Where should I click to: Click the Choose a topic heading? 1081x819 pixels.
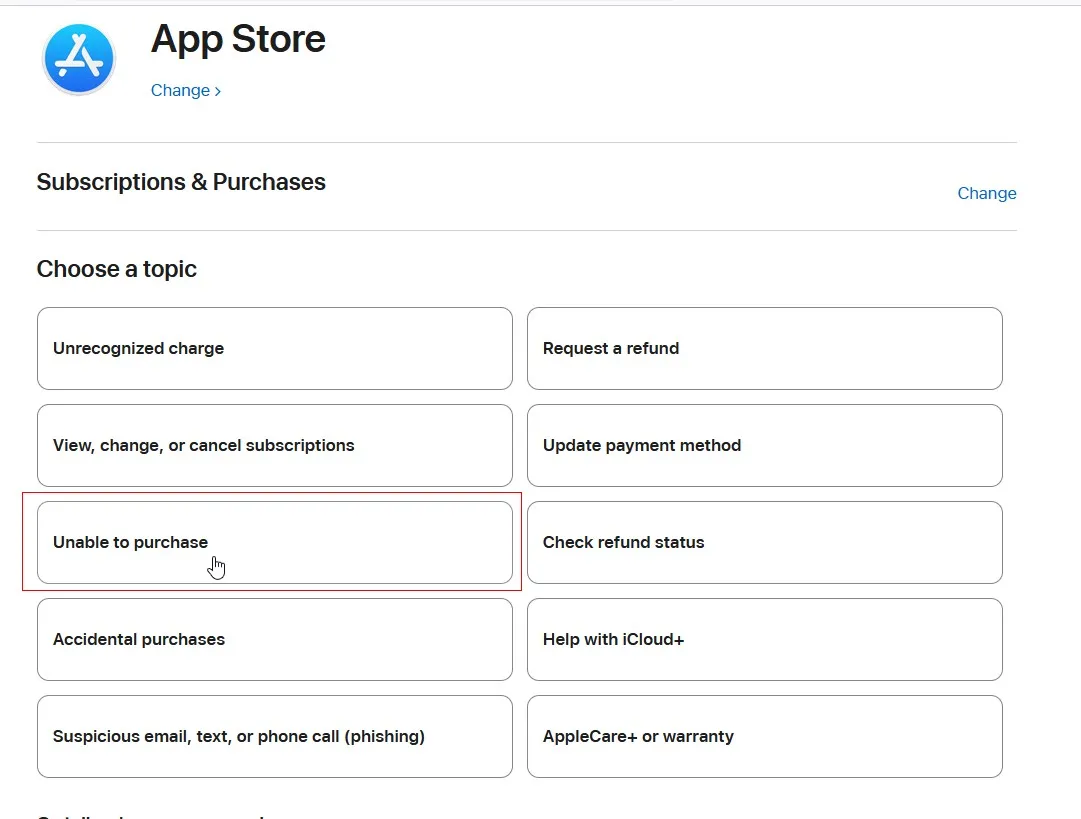tap(116, 269)
